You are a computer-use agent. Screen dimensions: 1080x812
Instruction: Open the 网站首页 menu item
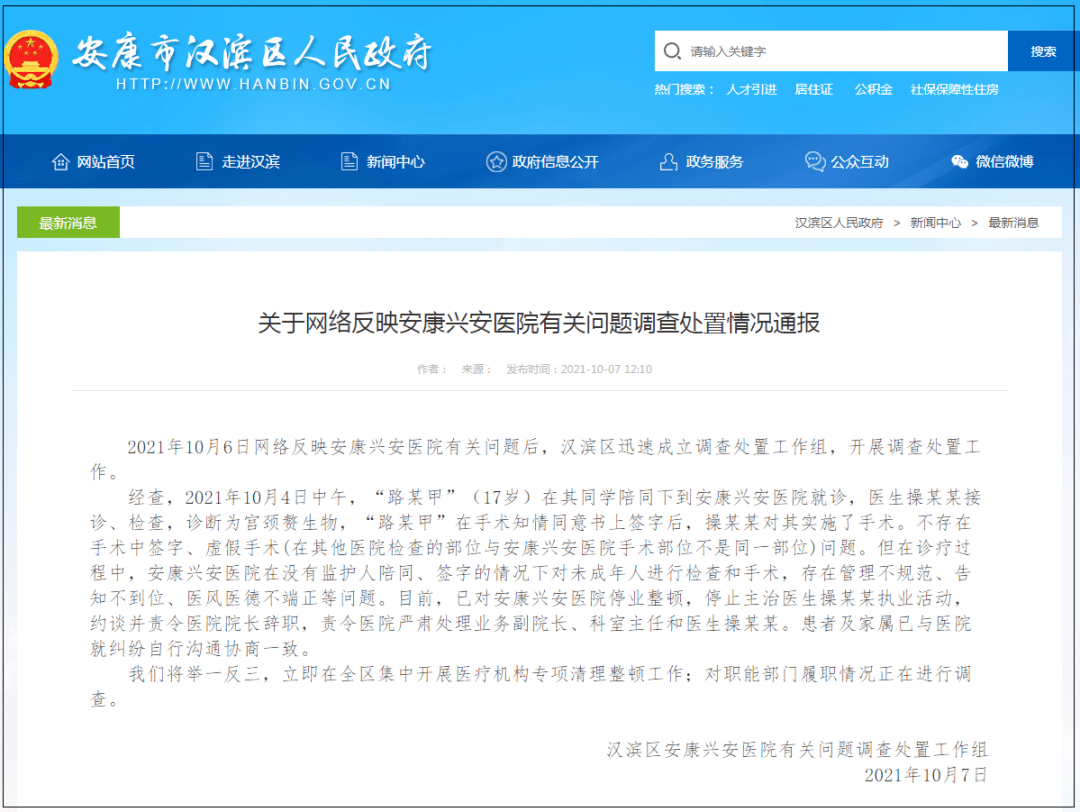point(105,162)
